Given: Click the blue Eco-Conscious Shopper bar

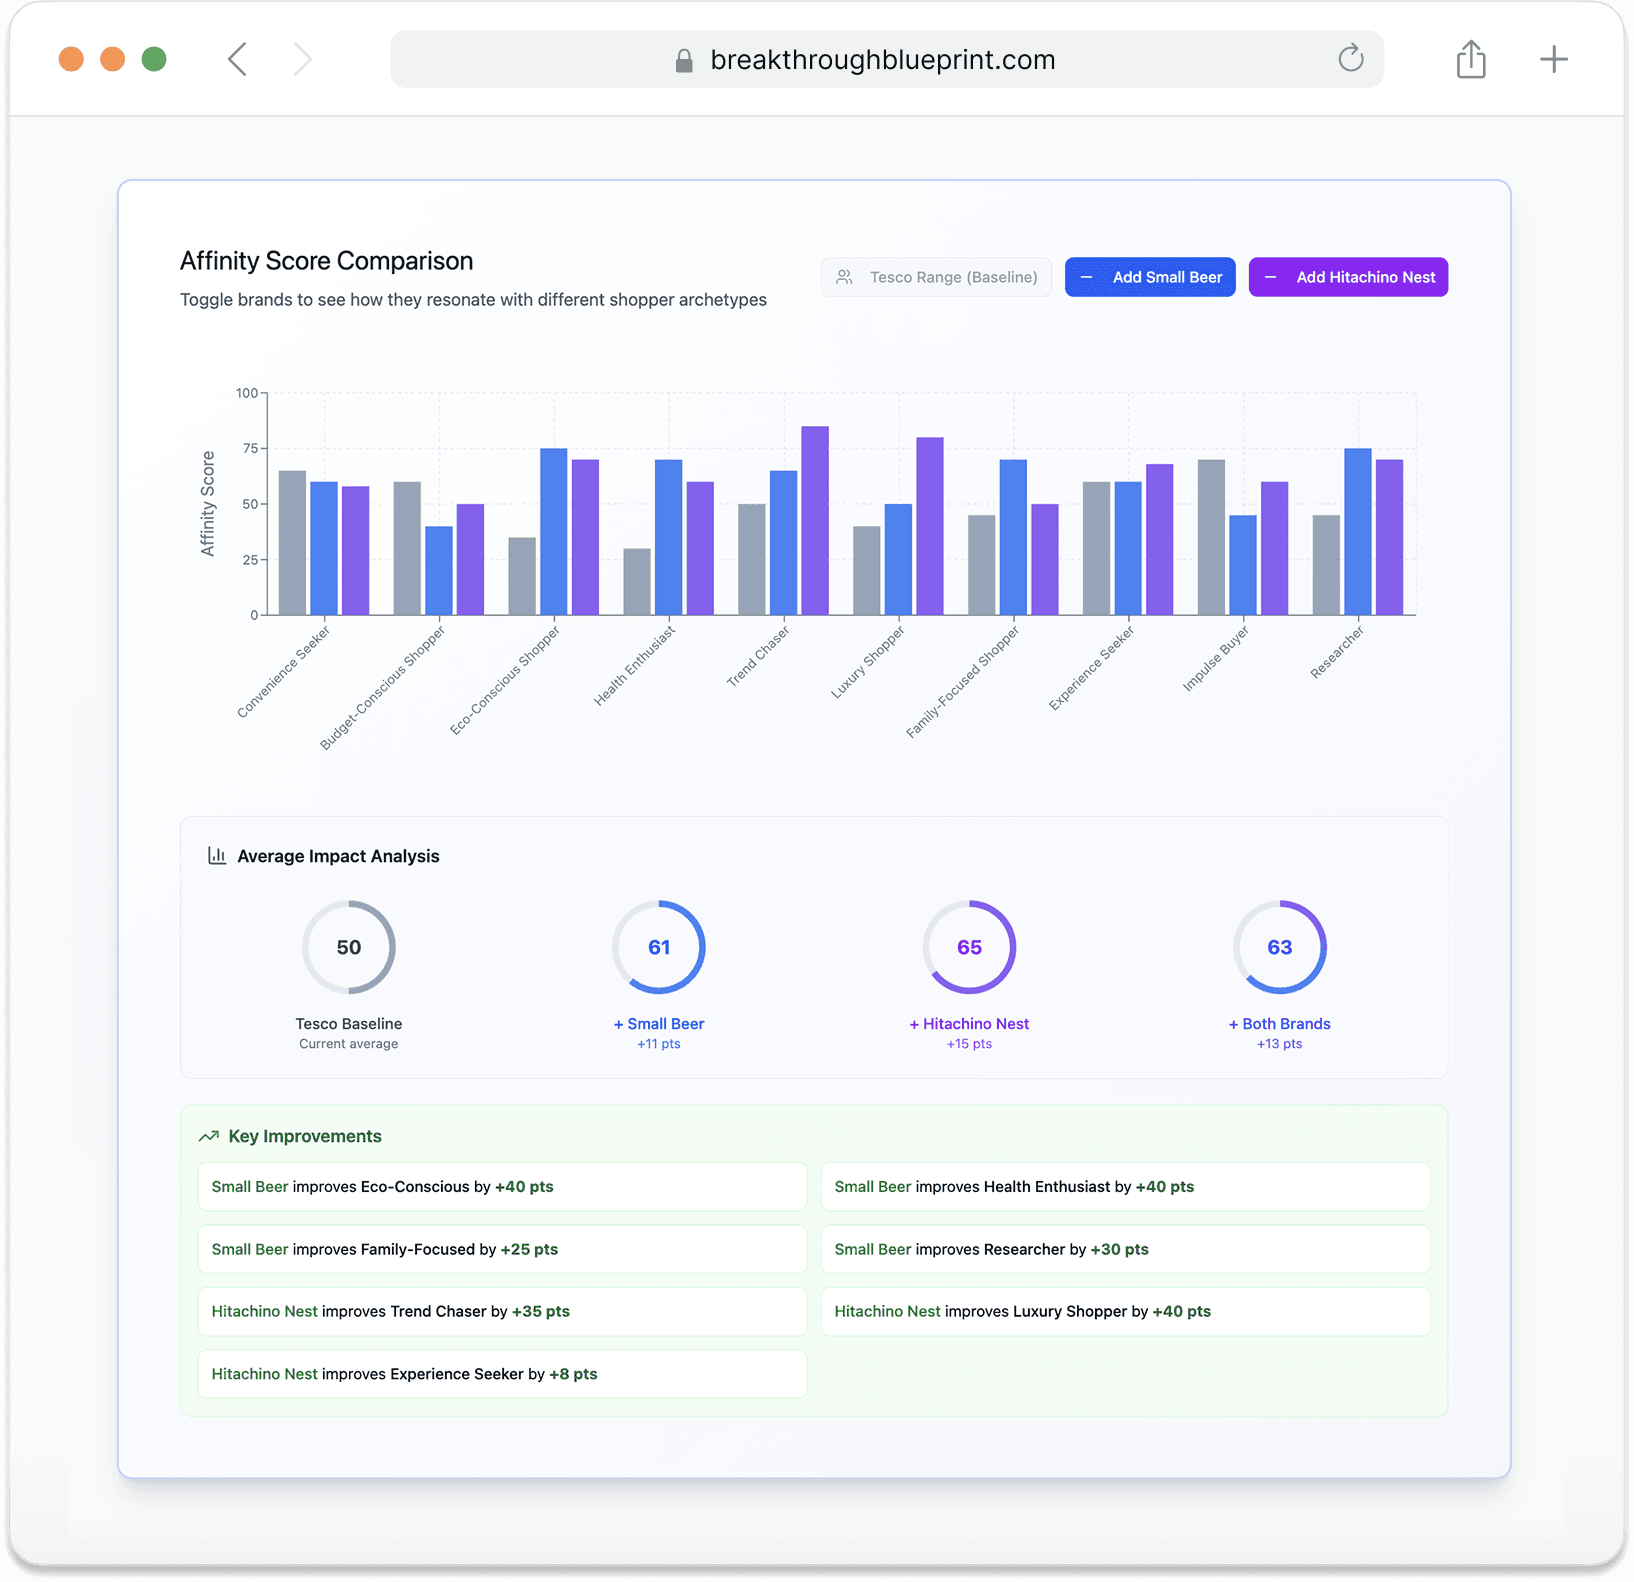Looking at the screenshot, I should pos(554,532).
